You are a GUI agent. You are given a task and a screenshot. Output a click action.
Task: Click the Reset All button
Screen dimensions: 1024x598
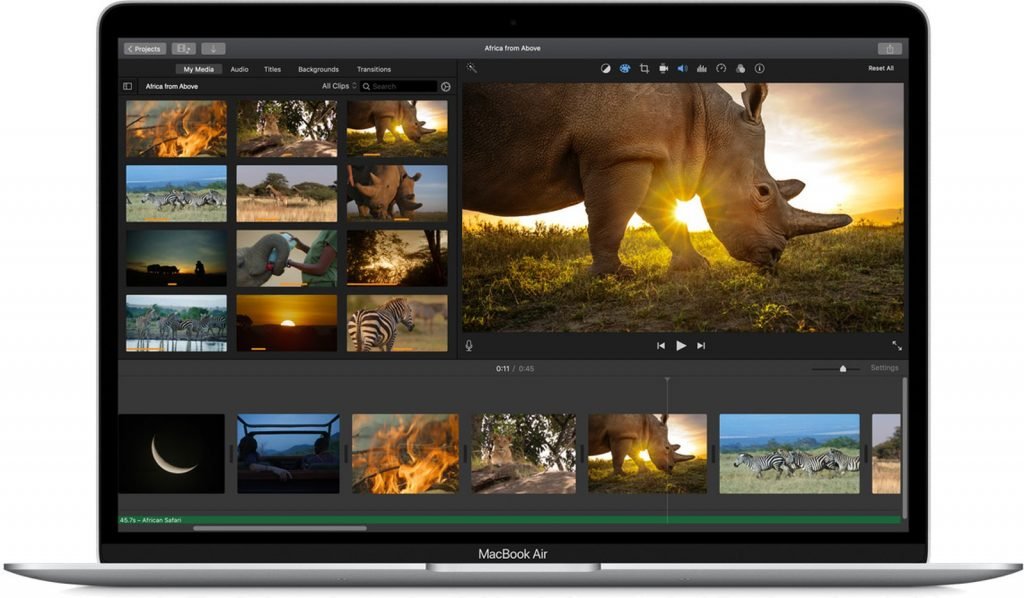(880, 68)
